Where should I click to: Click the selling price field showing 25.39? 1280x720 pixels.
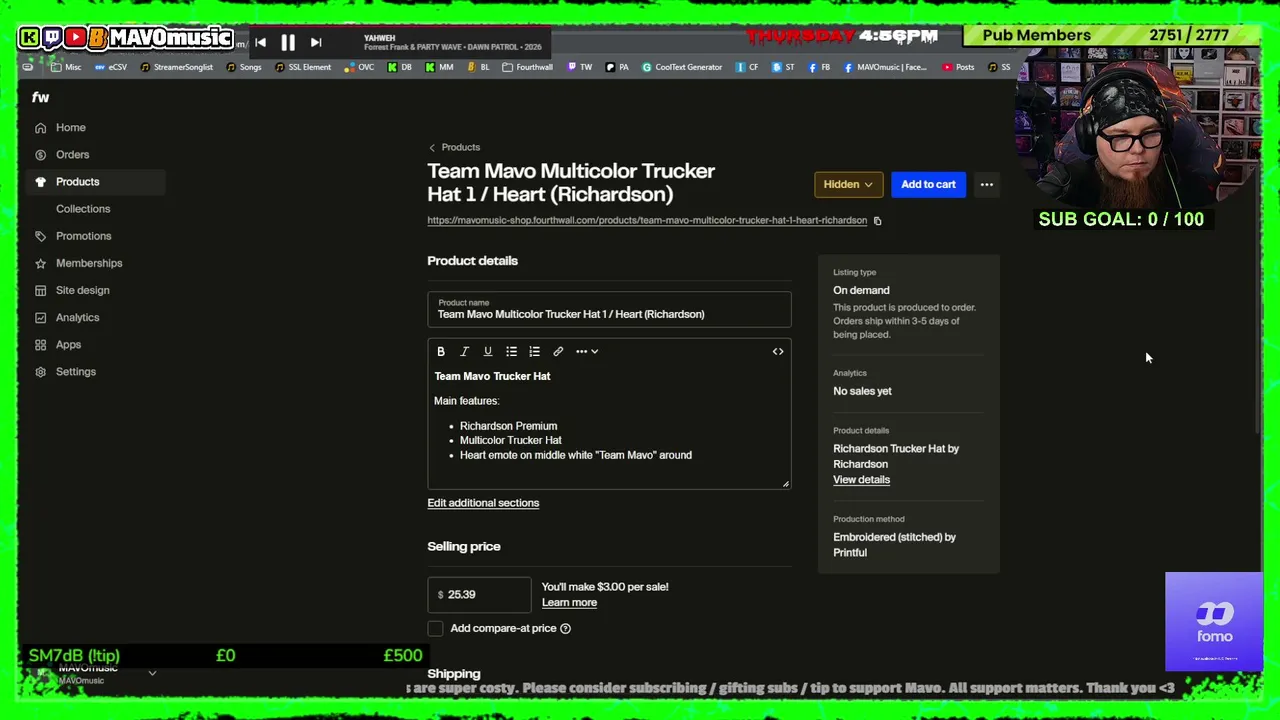pos(479,594)
